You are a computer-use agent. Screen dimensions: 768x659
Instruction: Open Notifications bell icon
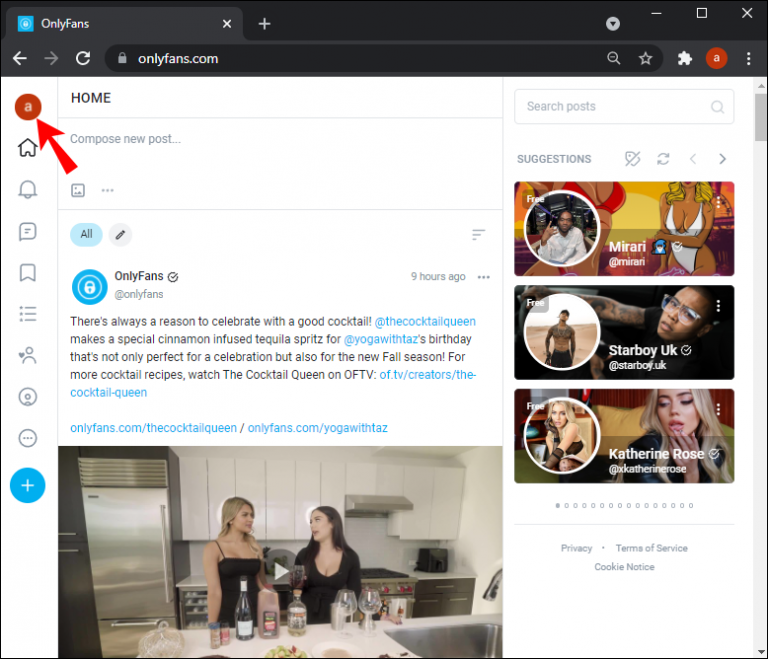(x=27, y=189)
